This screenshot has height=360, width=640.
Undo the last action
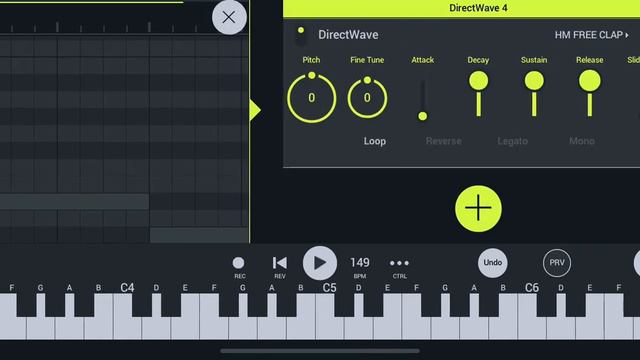(x=493, y=263)
